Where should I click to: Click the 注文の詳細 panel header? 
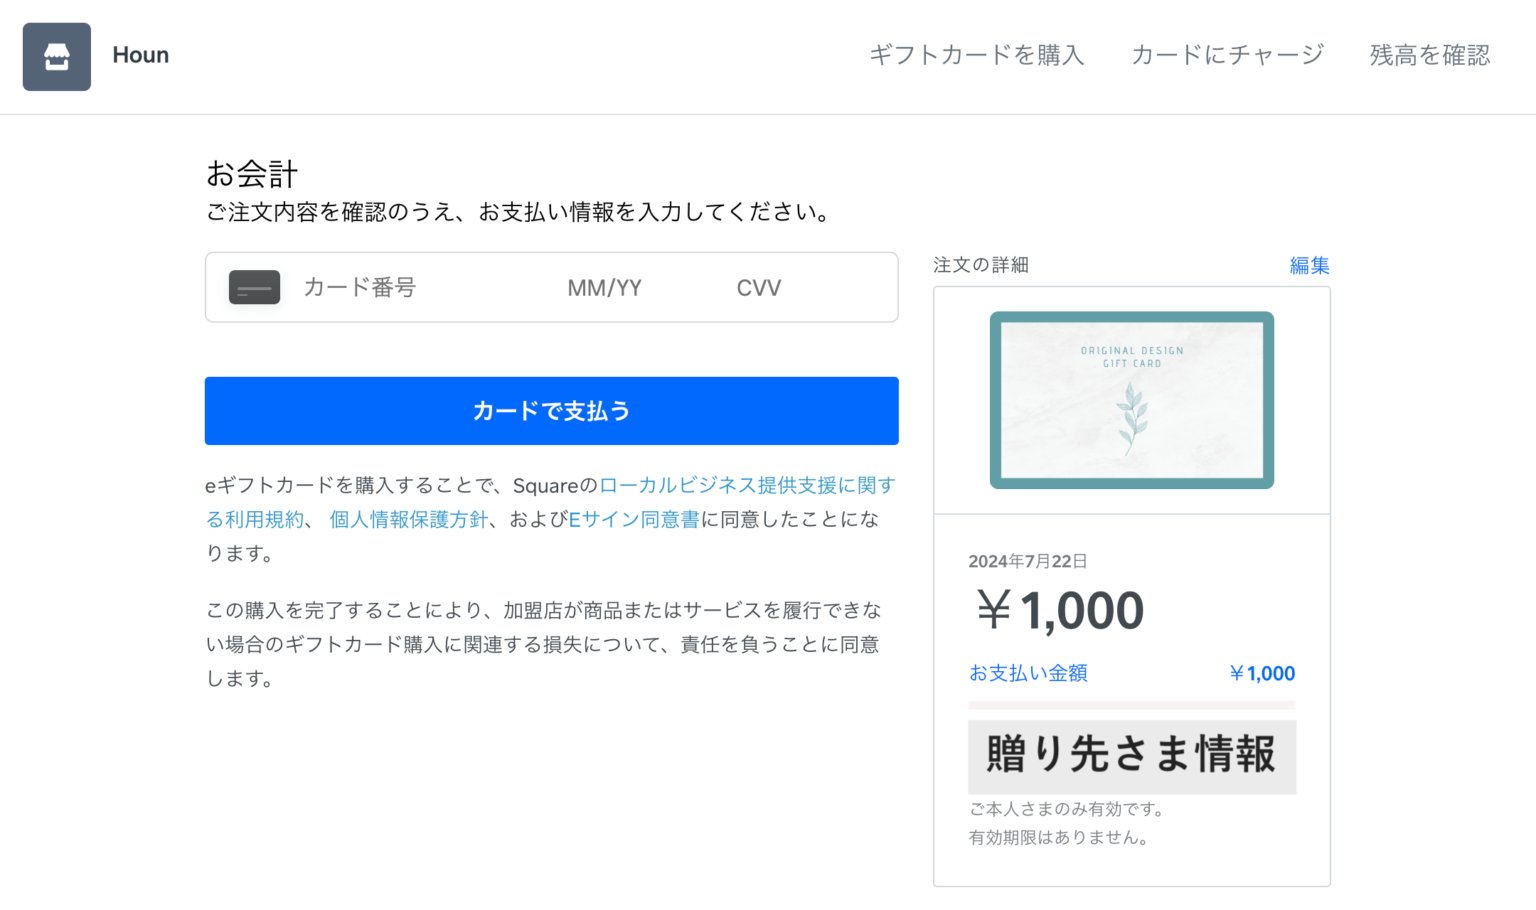click(980, 265)
